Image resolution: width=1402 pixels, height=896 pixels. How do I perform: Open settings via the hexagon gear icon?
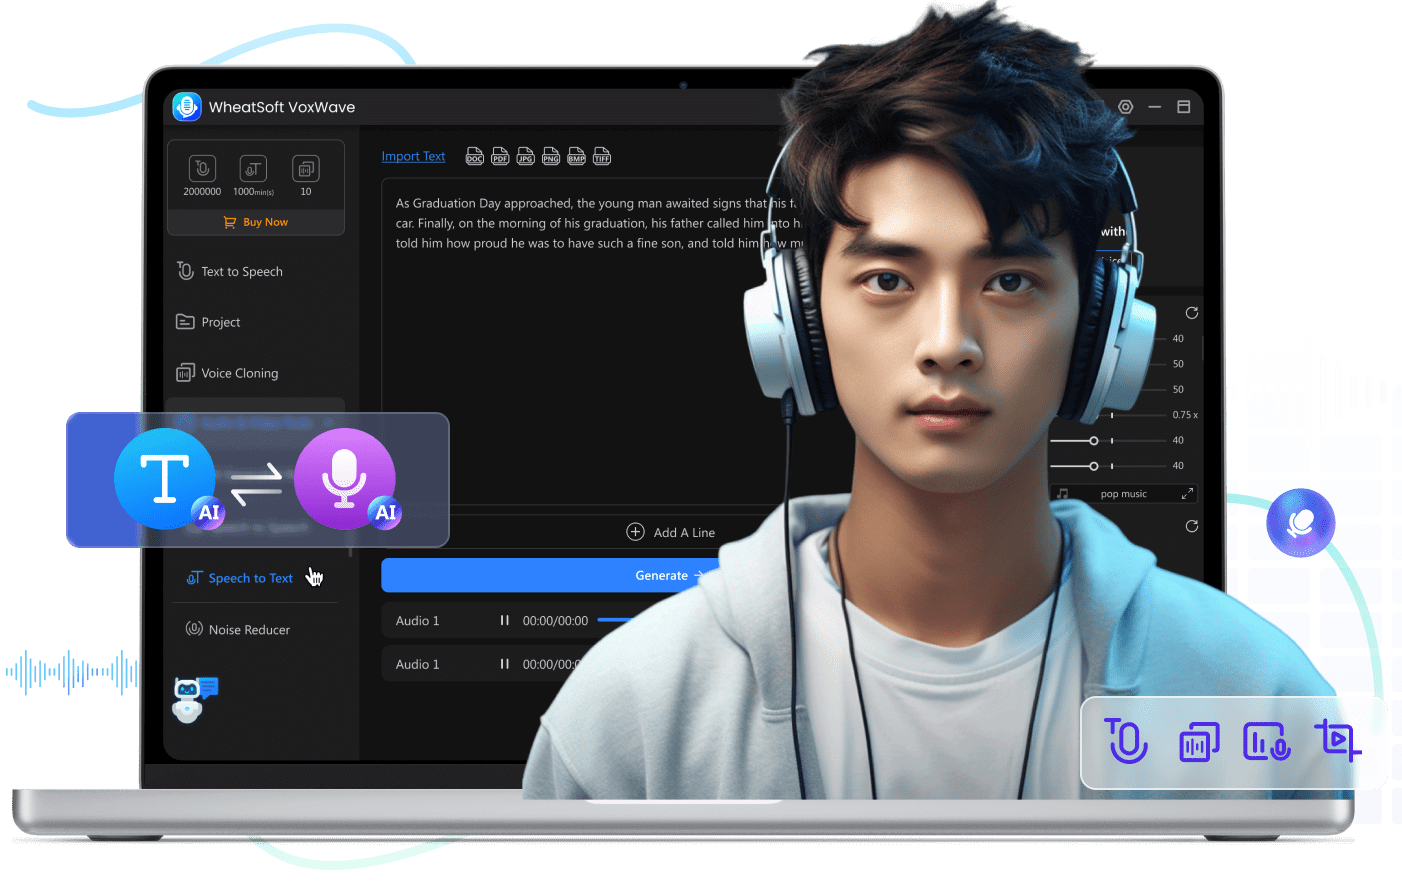pos(1125,106)
